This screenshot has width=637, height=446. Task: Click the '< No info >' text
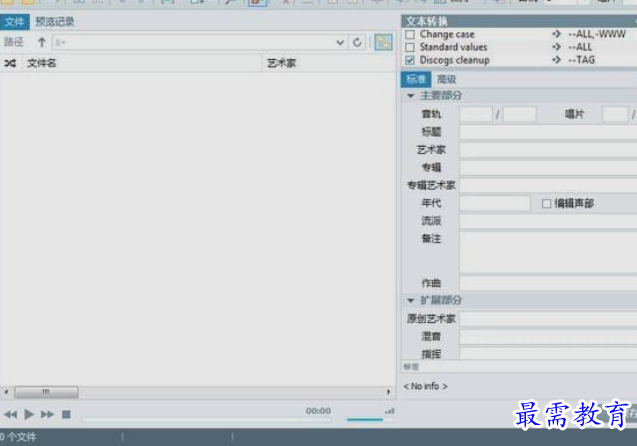(x=426, y=386)
